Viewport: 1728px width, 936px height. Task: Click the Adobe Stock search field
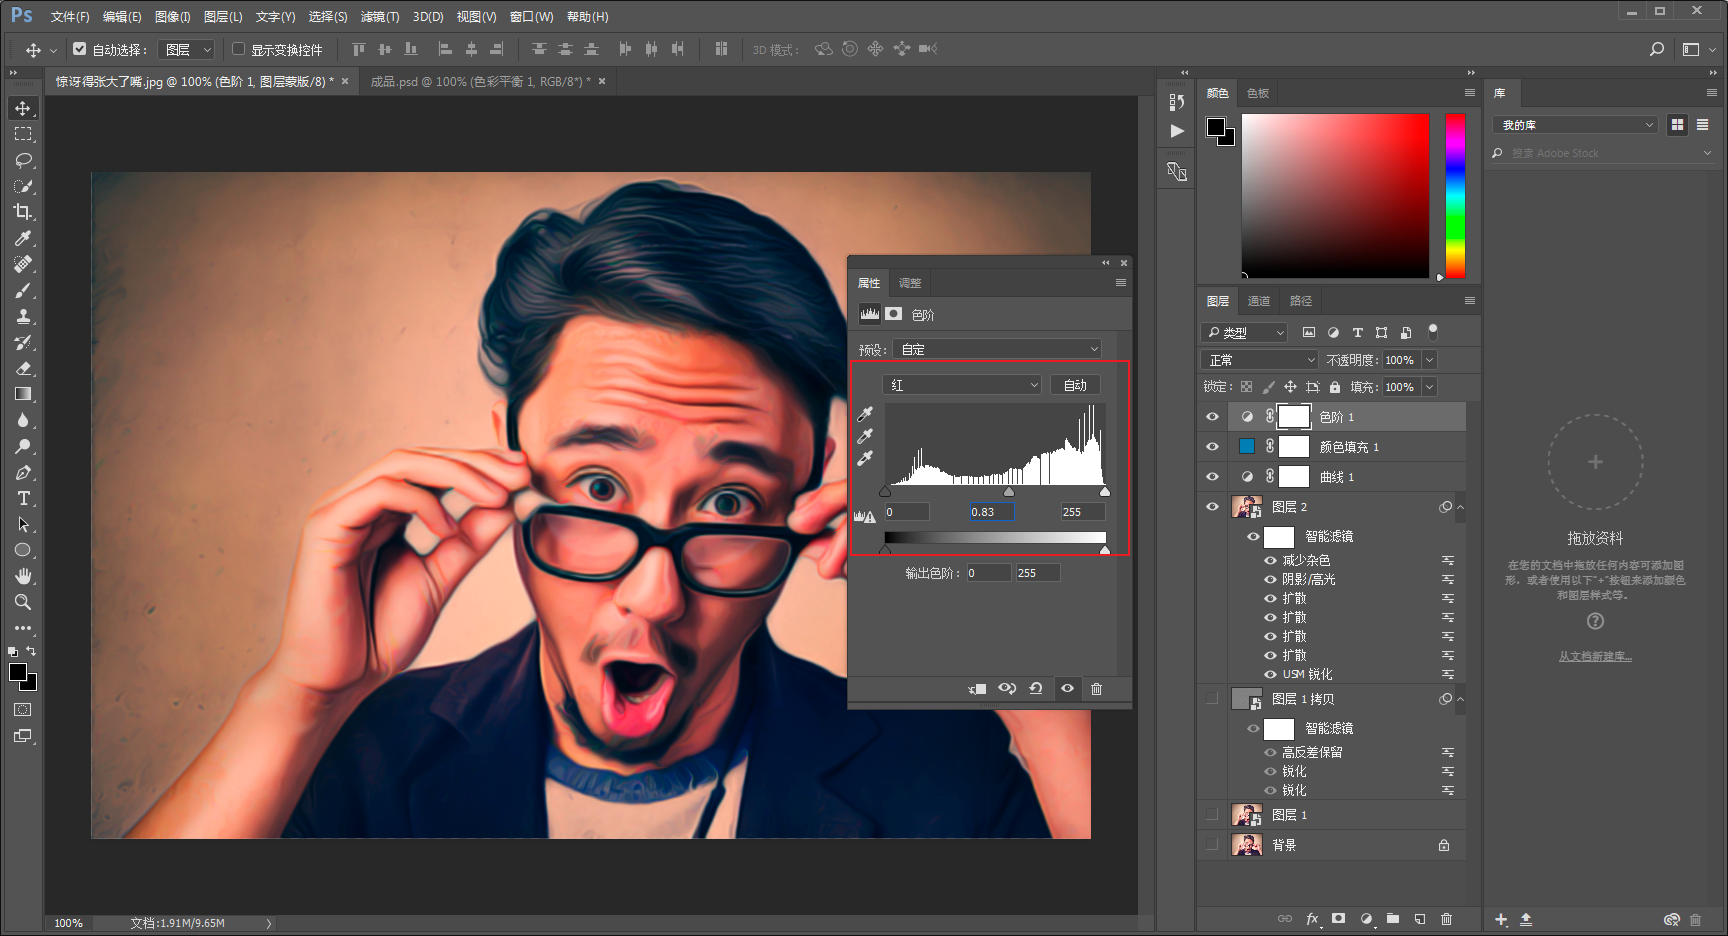(1603, 153)
